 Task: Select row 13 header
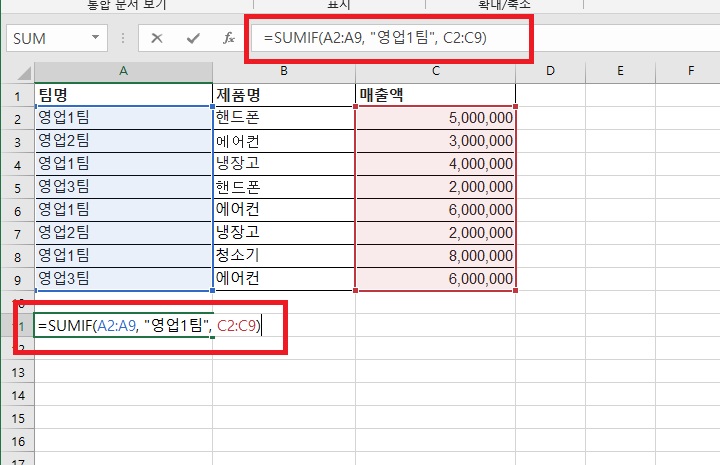[17, 372]
